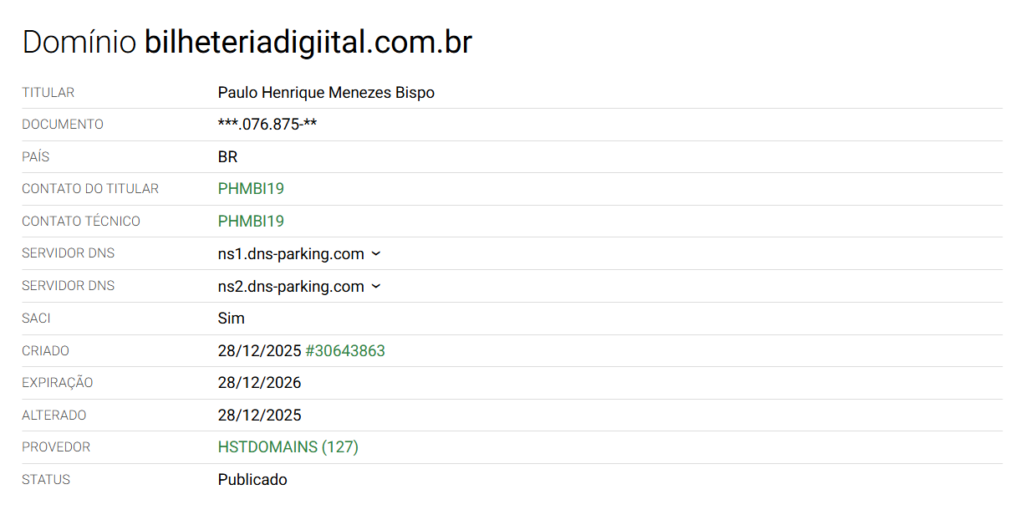Screen dimensions: 1024x510
Task: Click the bilheteriadigiital.com.br domain heading
Action: click(308, 42)
